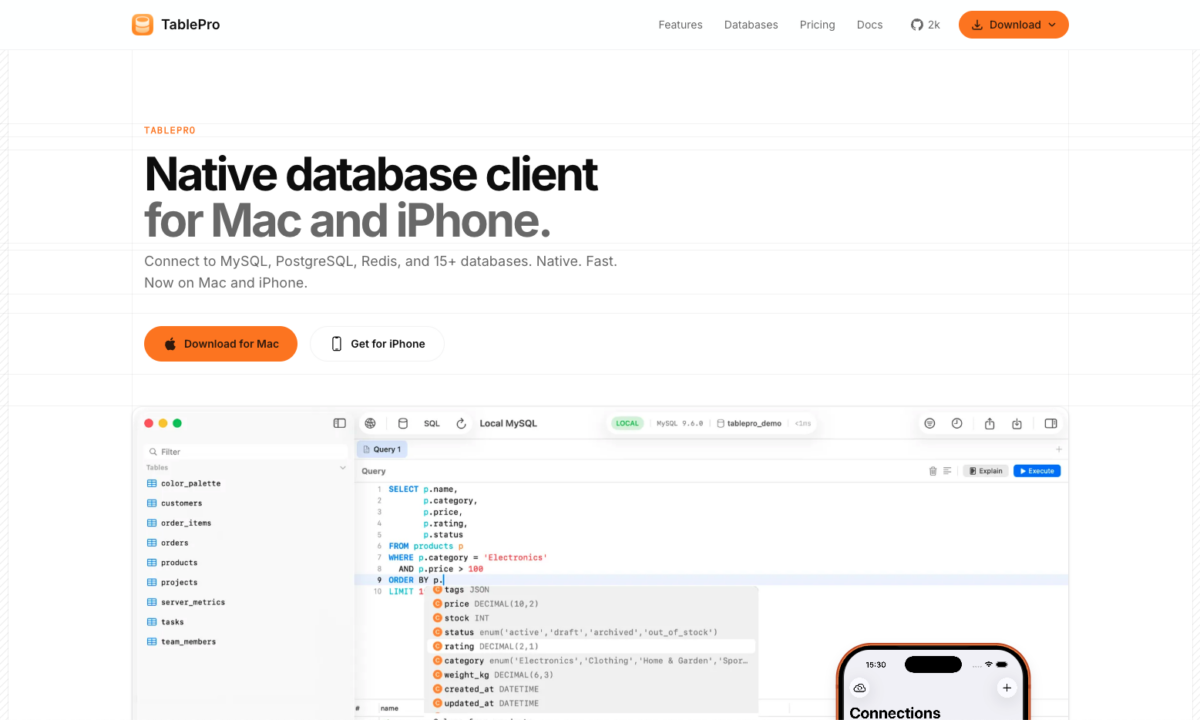Click the LOCAL connection badge
The image size is (1200, 720).
click(x=627, y=424)
